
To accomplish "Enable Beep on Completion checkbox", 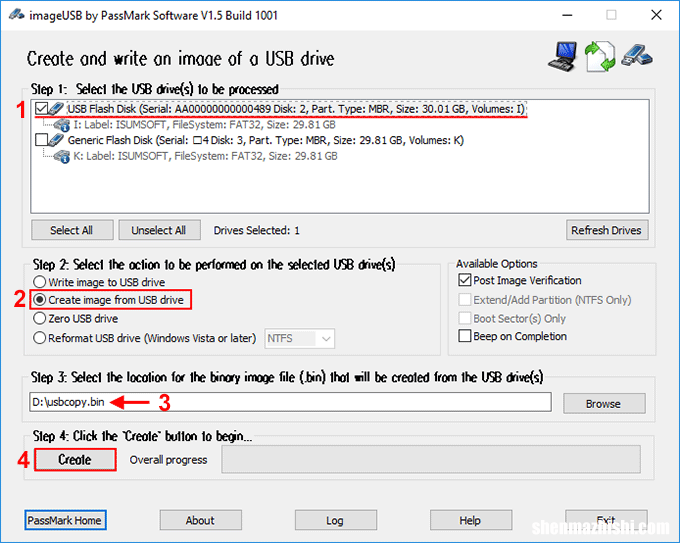I will [x=464, y=336].
